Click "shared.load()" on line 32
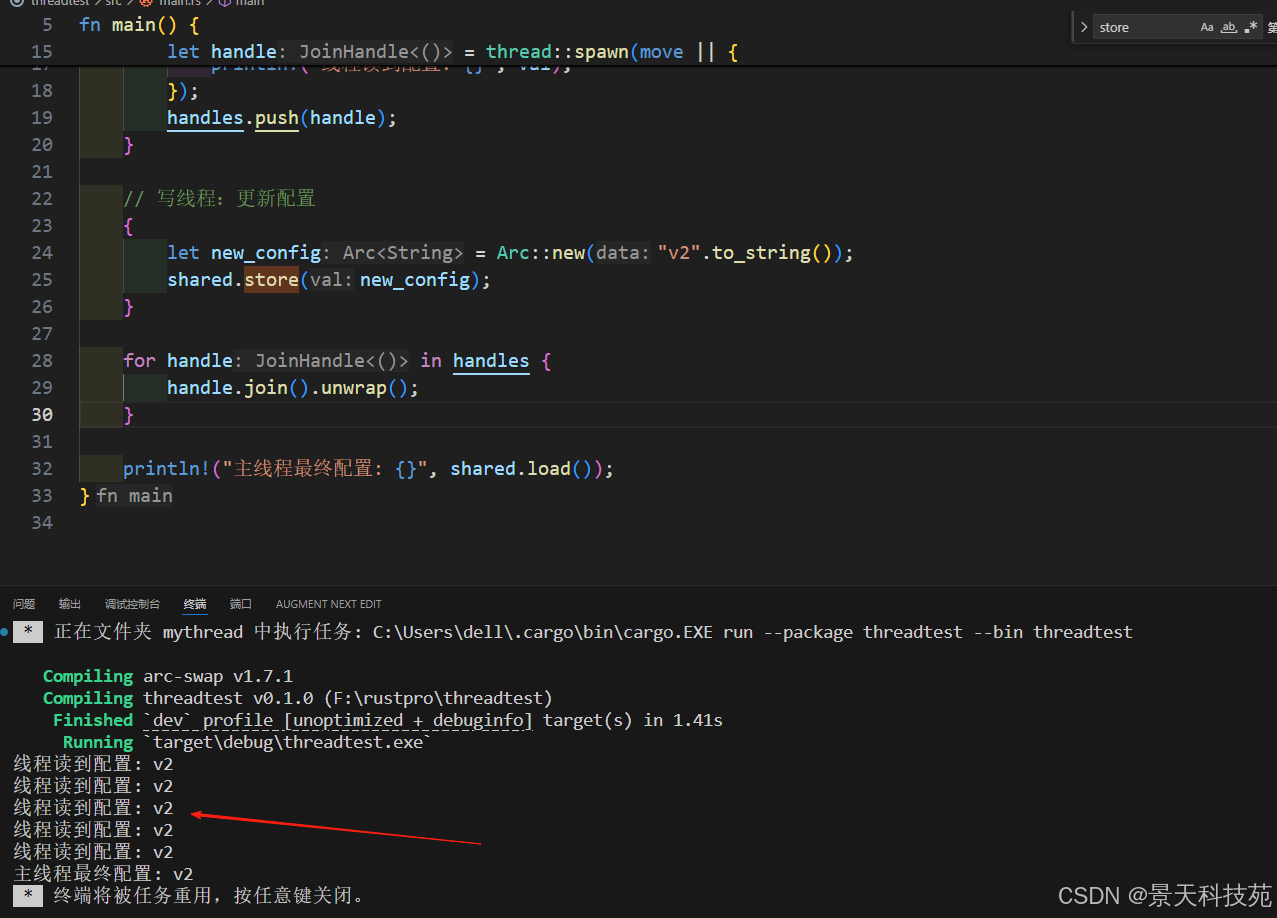 pyautogui.click(x=526, y=469)
